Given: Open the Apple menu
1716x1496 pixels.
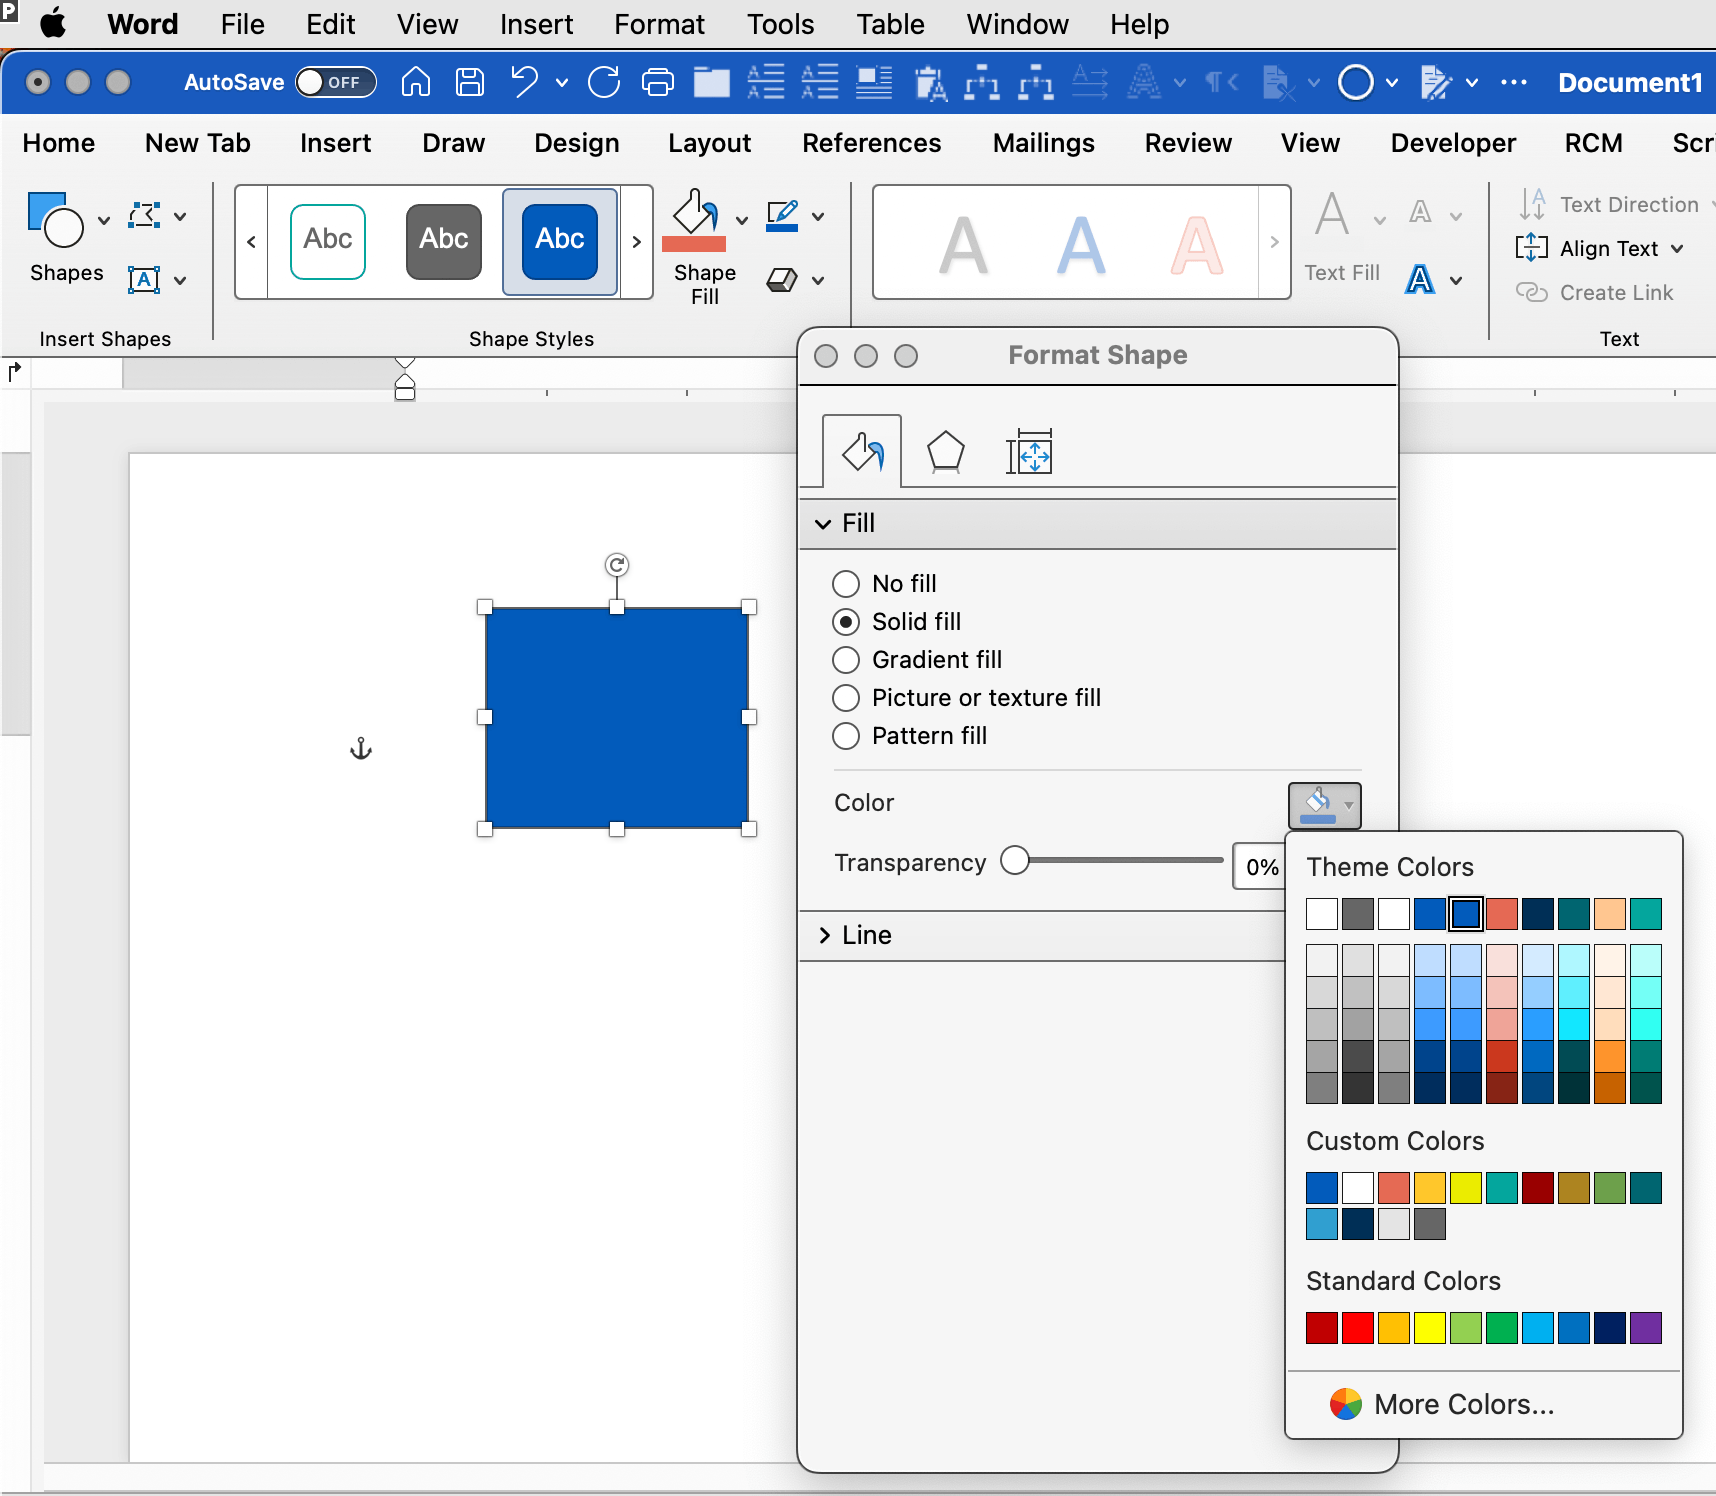Looking at the screenshot, I should click(53, 23).
